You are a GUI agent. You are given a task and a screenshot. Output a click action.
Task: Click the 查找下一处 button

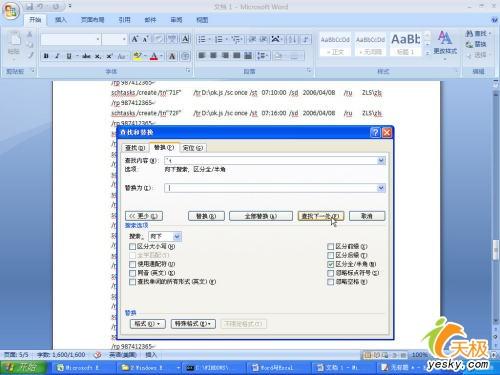click(x=320, y=216)
